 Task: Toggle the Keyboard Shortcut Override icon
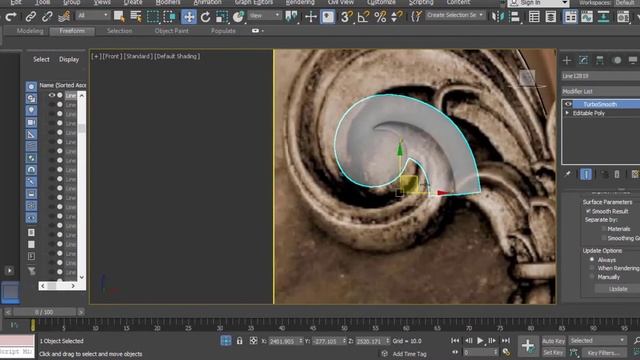point(328,17)
